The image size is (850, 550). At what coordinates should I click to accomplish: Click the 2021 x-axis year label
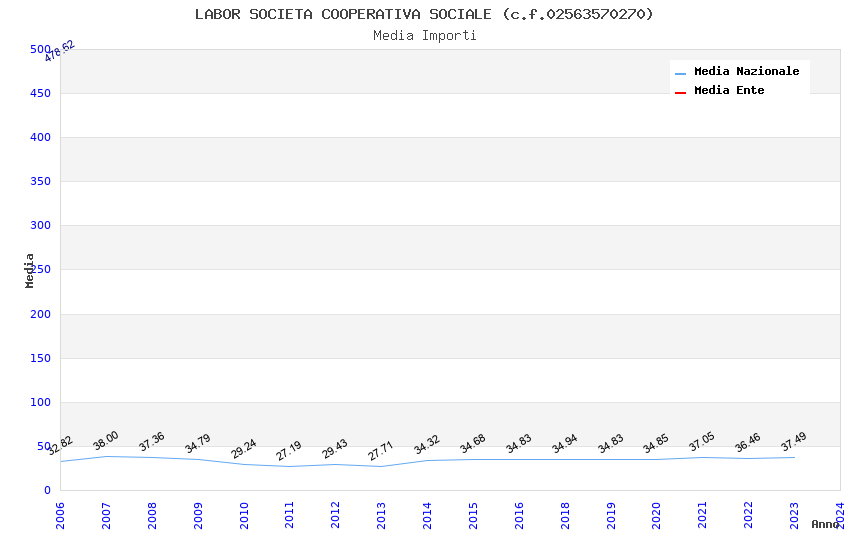(x=703, y=515)
